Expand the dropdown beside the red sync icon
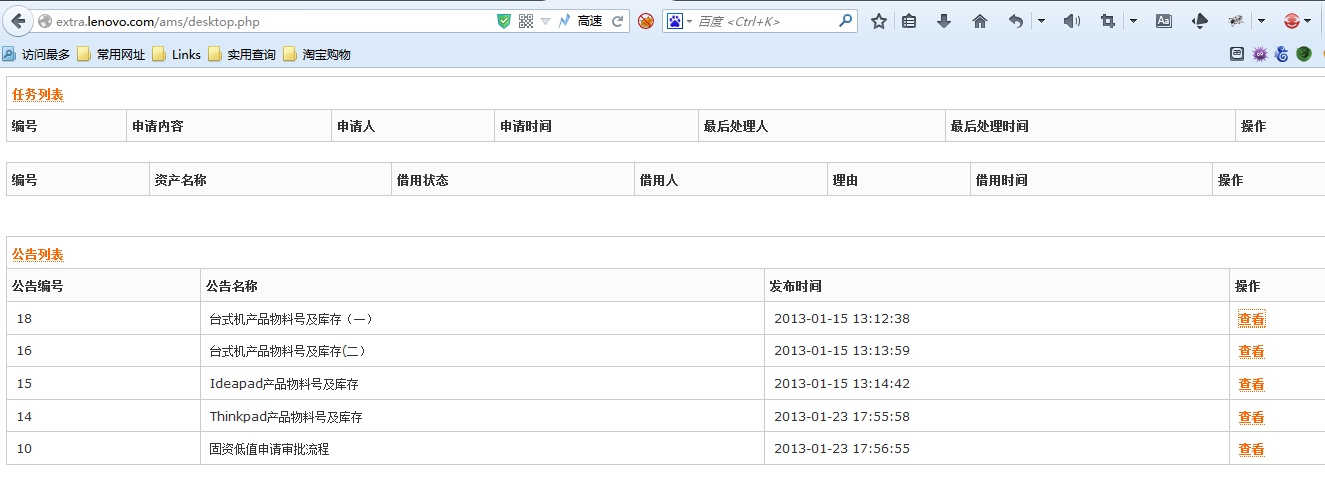Image resolution: width=1325 pixels, height=503 pixels. pyautogui.click(x=1308, y=21)
